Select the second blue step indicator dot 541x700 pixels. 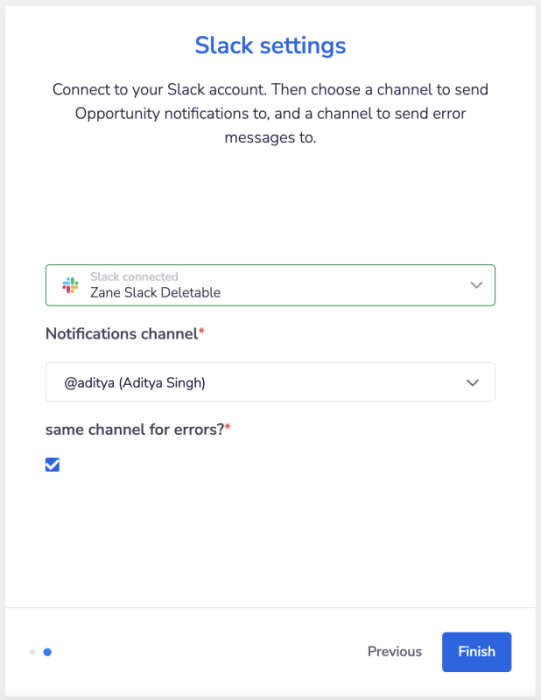click(47, 652)
